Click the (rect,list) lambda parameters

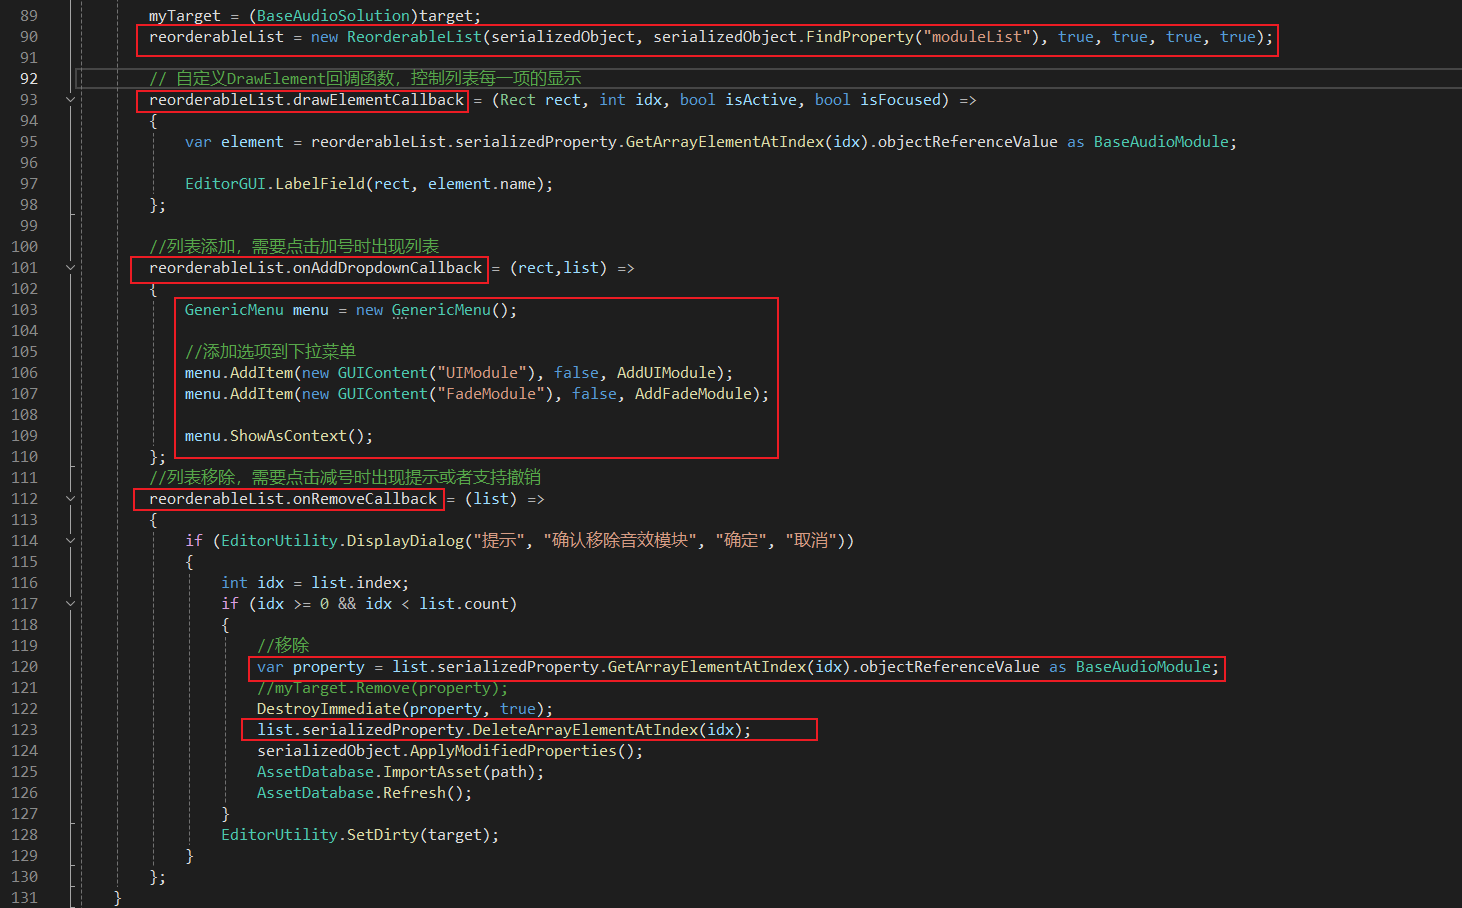click(x=558, y=268)
